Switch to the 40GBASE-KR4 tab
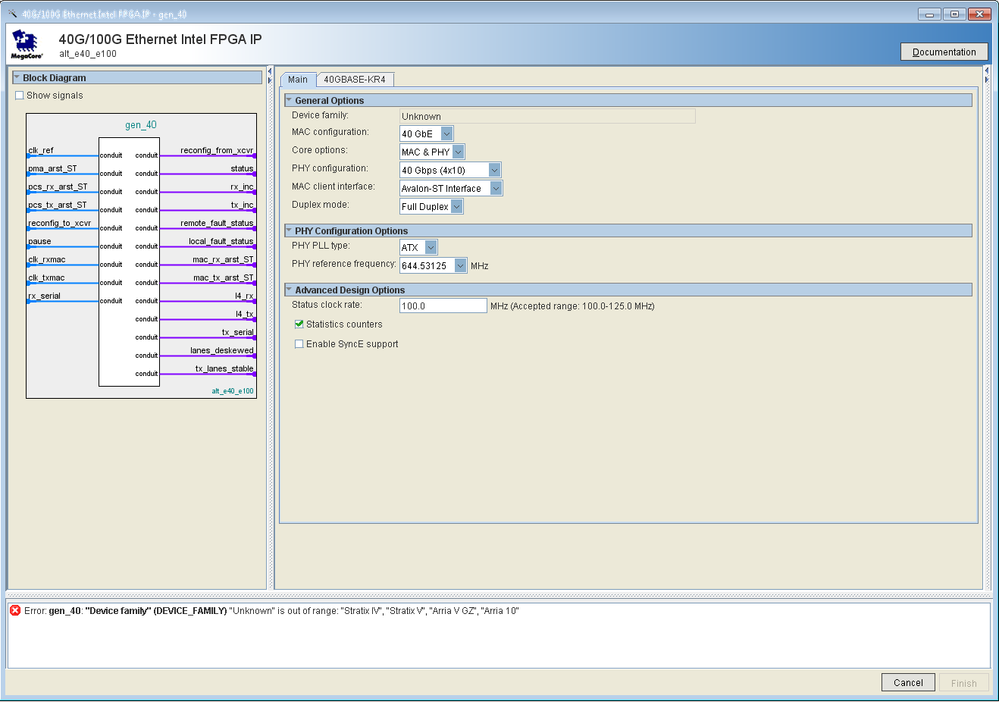This screenshot has height=702, width=999. tap(354, 80)
